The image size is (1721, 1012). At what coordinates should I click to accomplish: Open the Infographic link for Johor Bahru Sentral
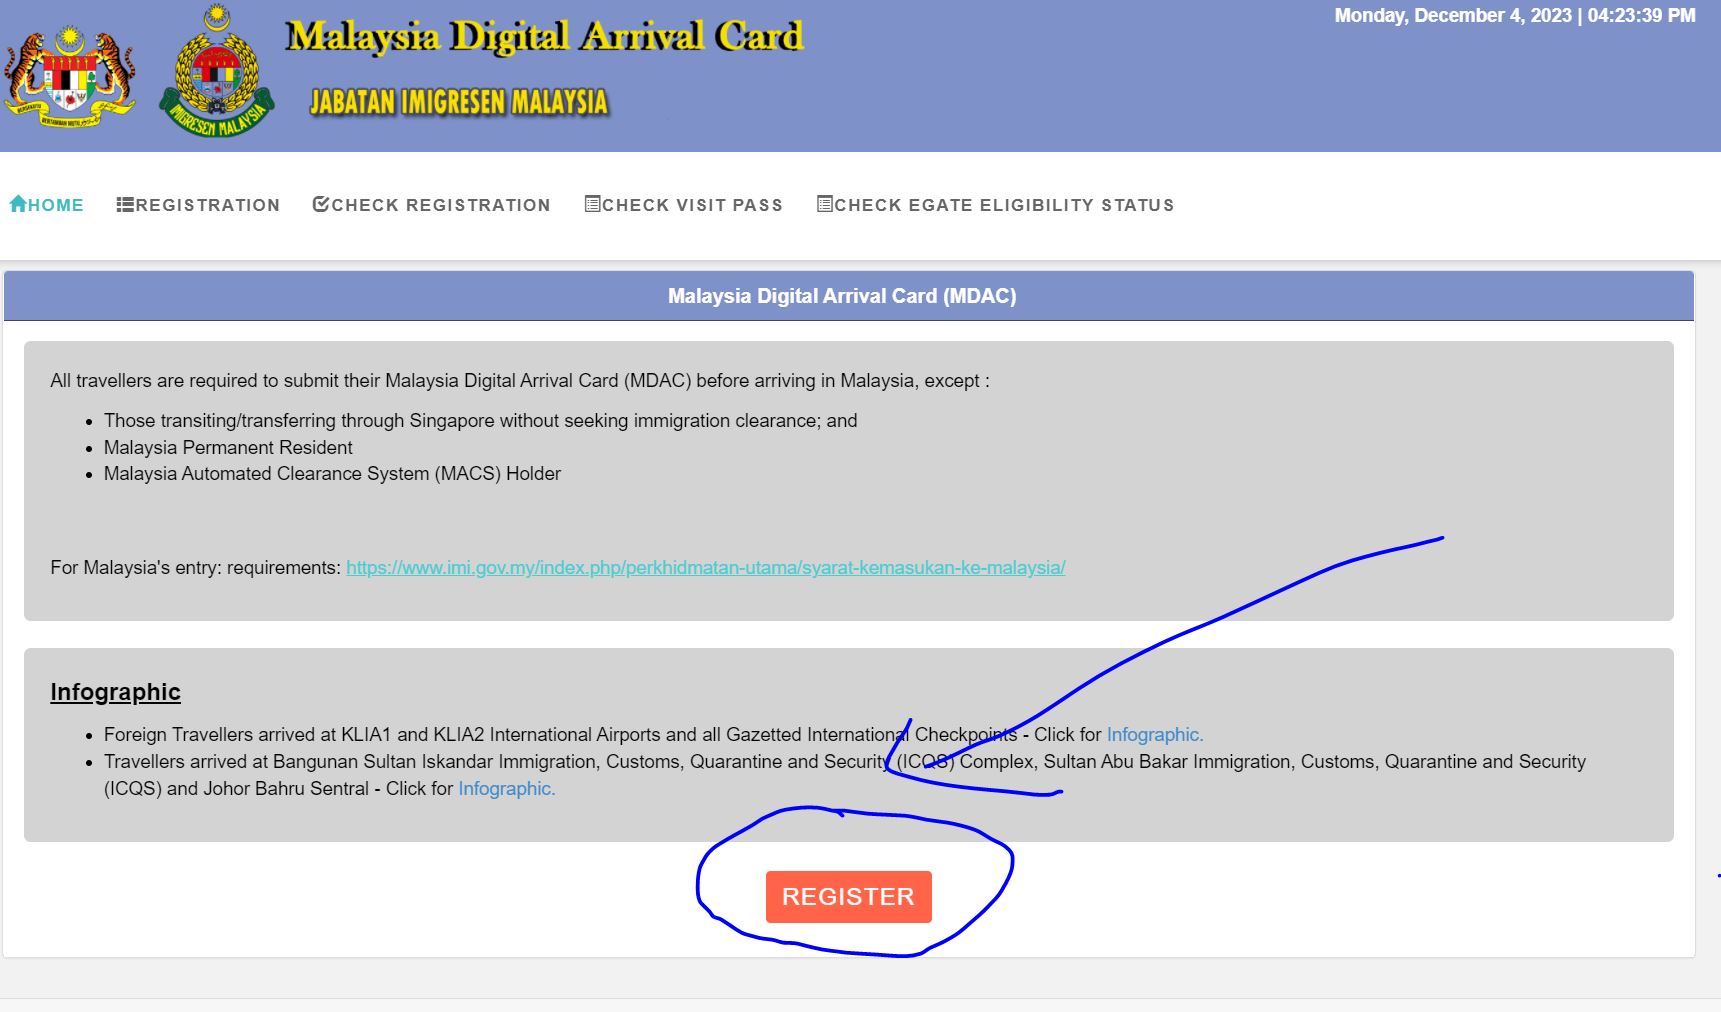[506, 789]
